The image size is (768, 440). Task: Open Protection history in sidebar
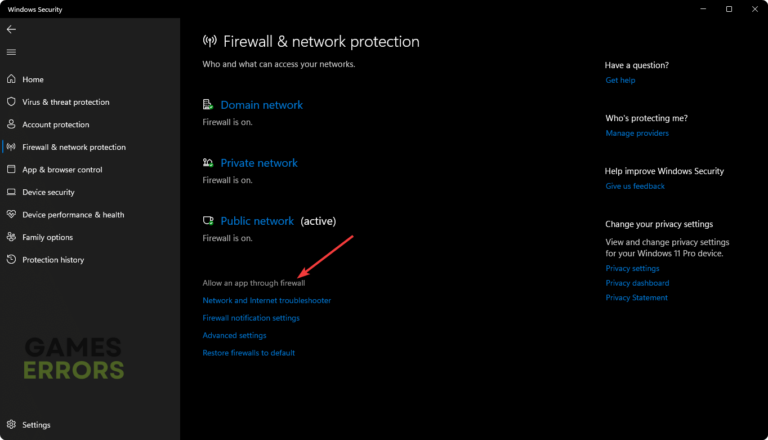click(x=53, y=260)
